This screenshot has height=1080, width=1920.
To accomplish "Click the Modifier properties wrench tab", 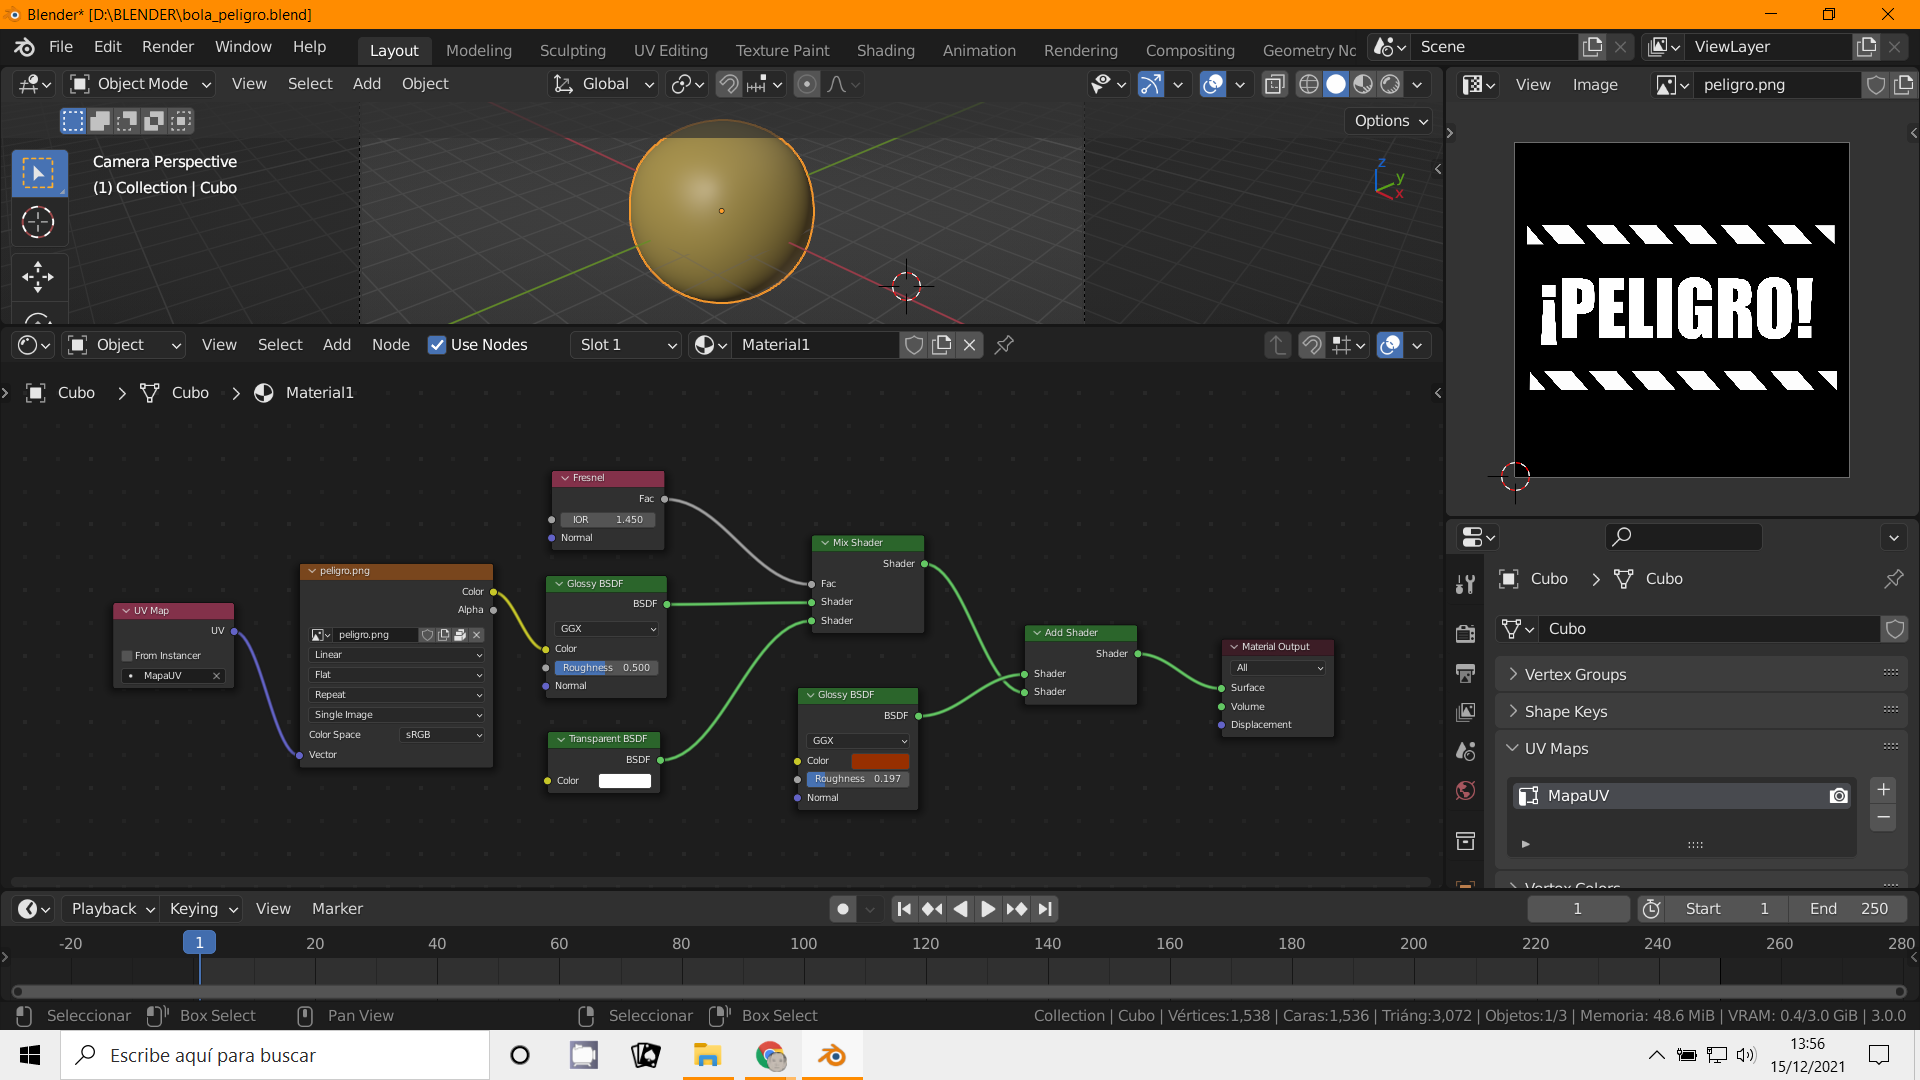I will [1466, 585].
